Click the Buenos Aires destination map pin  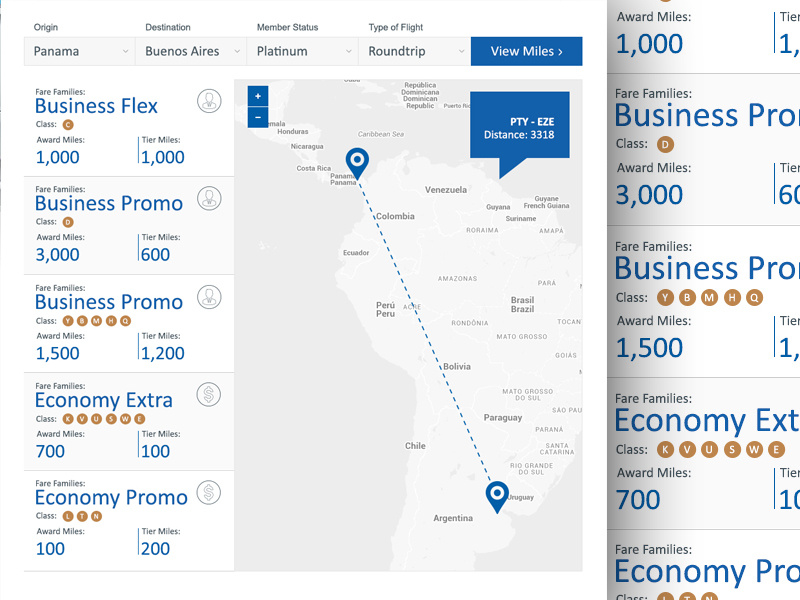coord(497,495)
